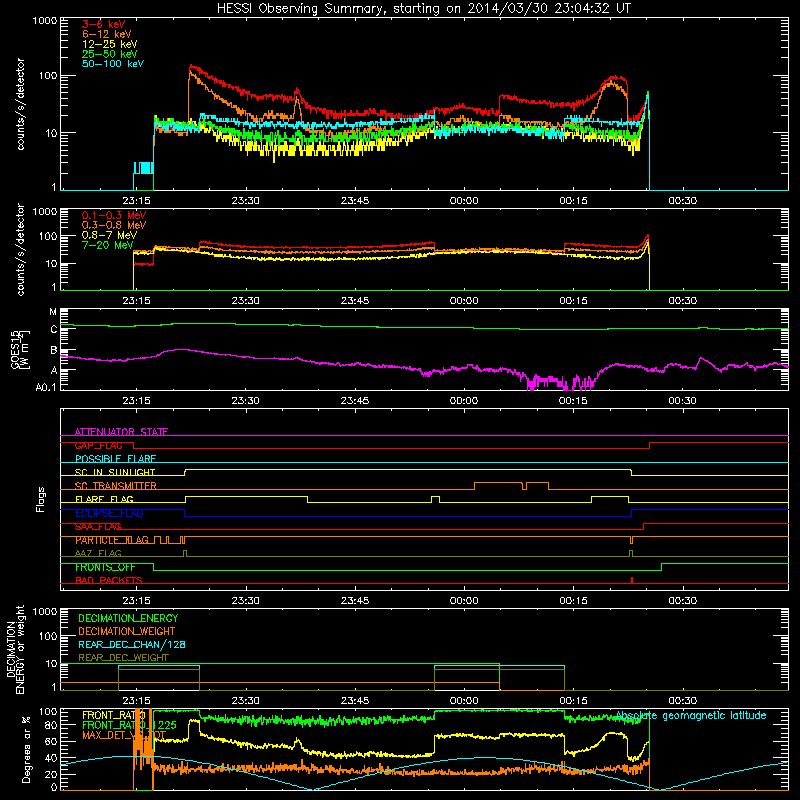Select the 25-50 keV legend label

(110, 54)
